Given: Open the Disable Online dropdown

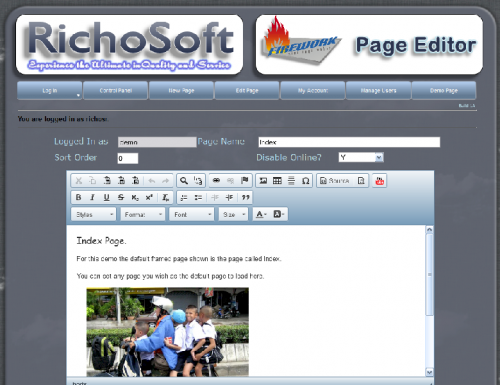Looking at the screenshot, I should point(361,157).
